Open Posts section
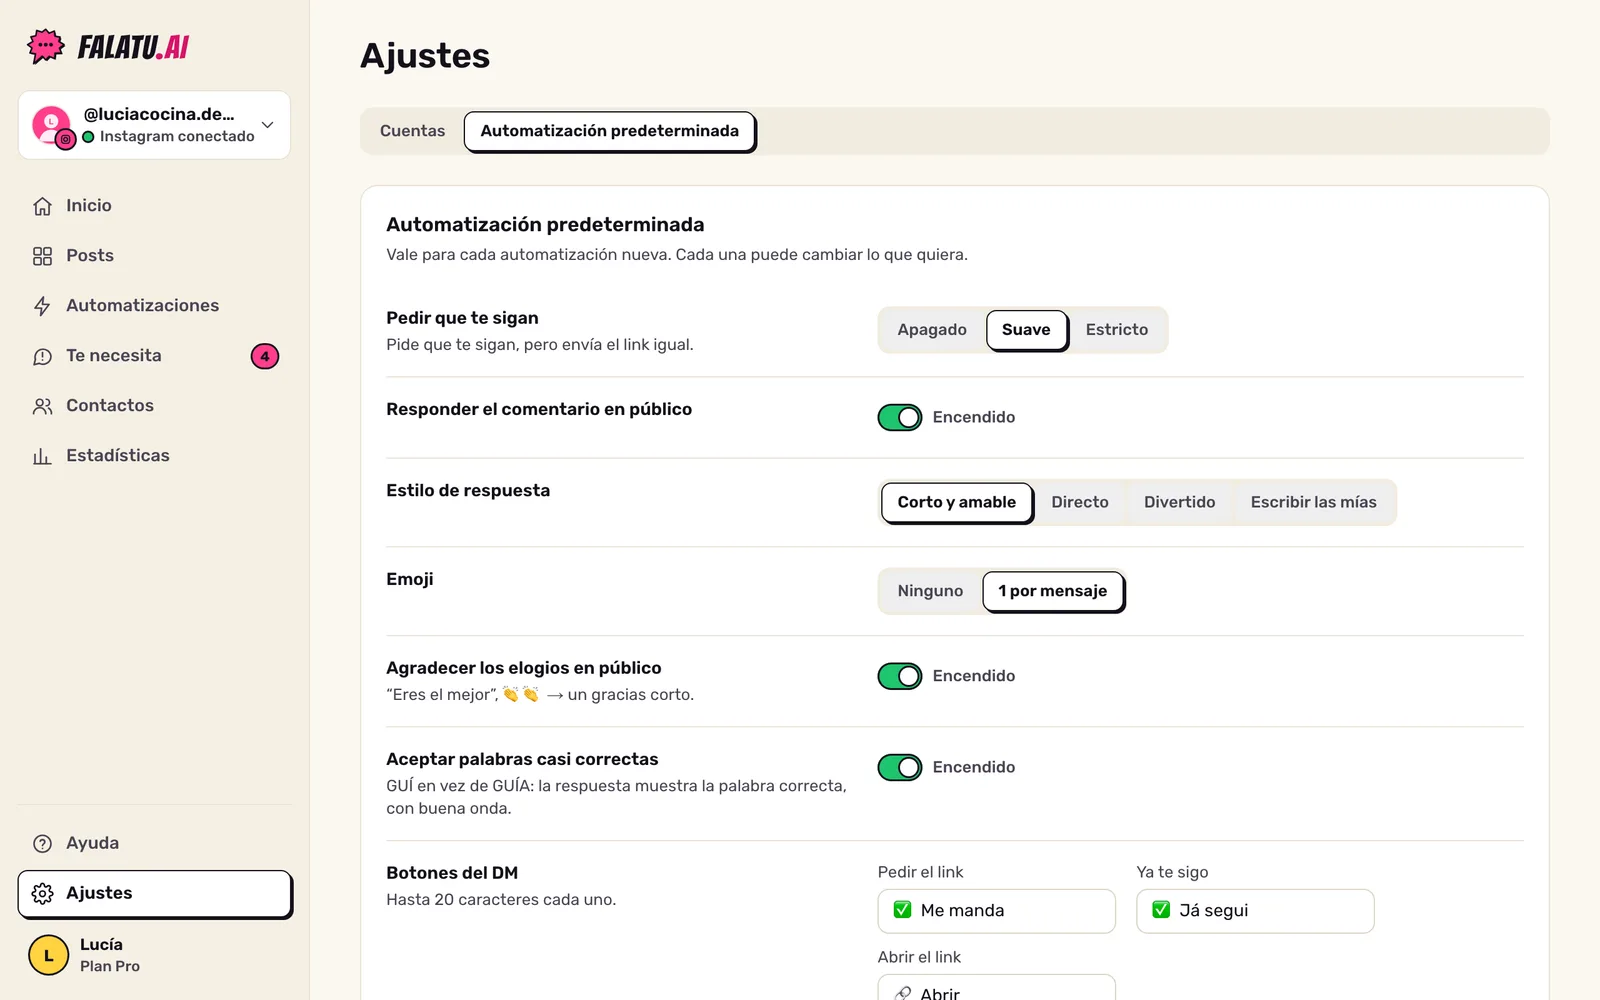The image size is (1600, 1000). (155, 256)
